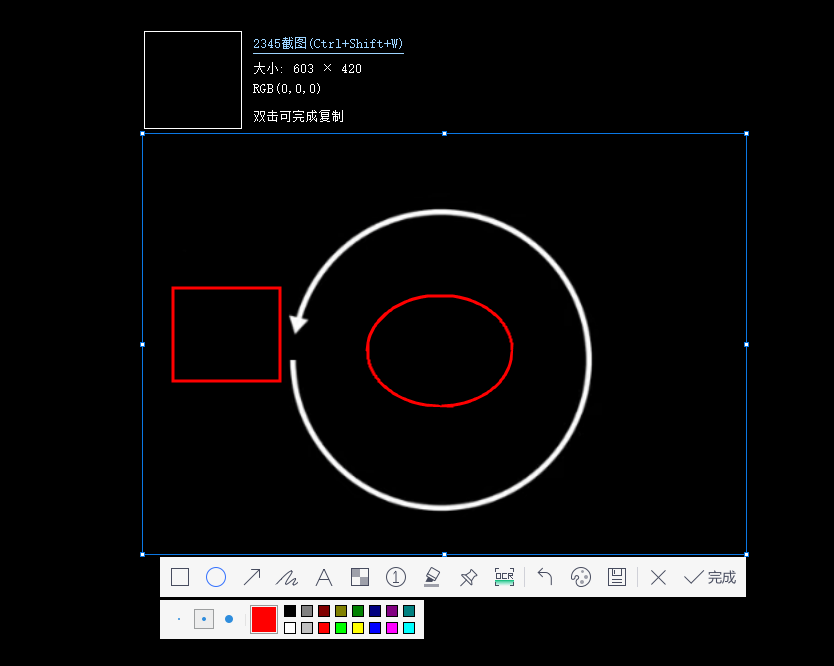Select the mosaic blur tool

360,577
